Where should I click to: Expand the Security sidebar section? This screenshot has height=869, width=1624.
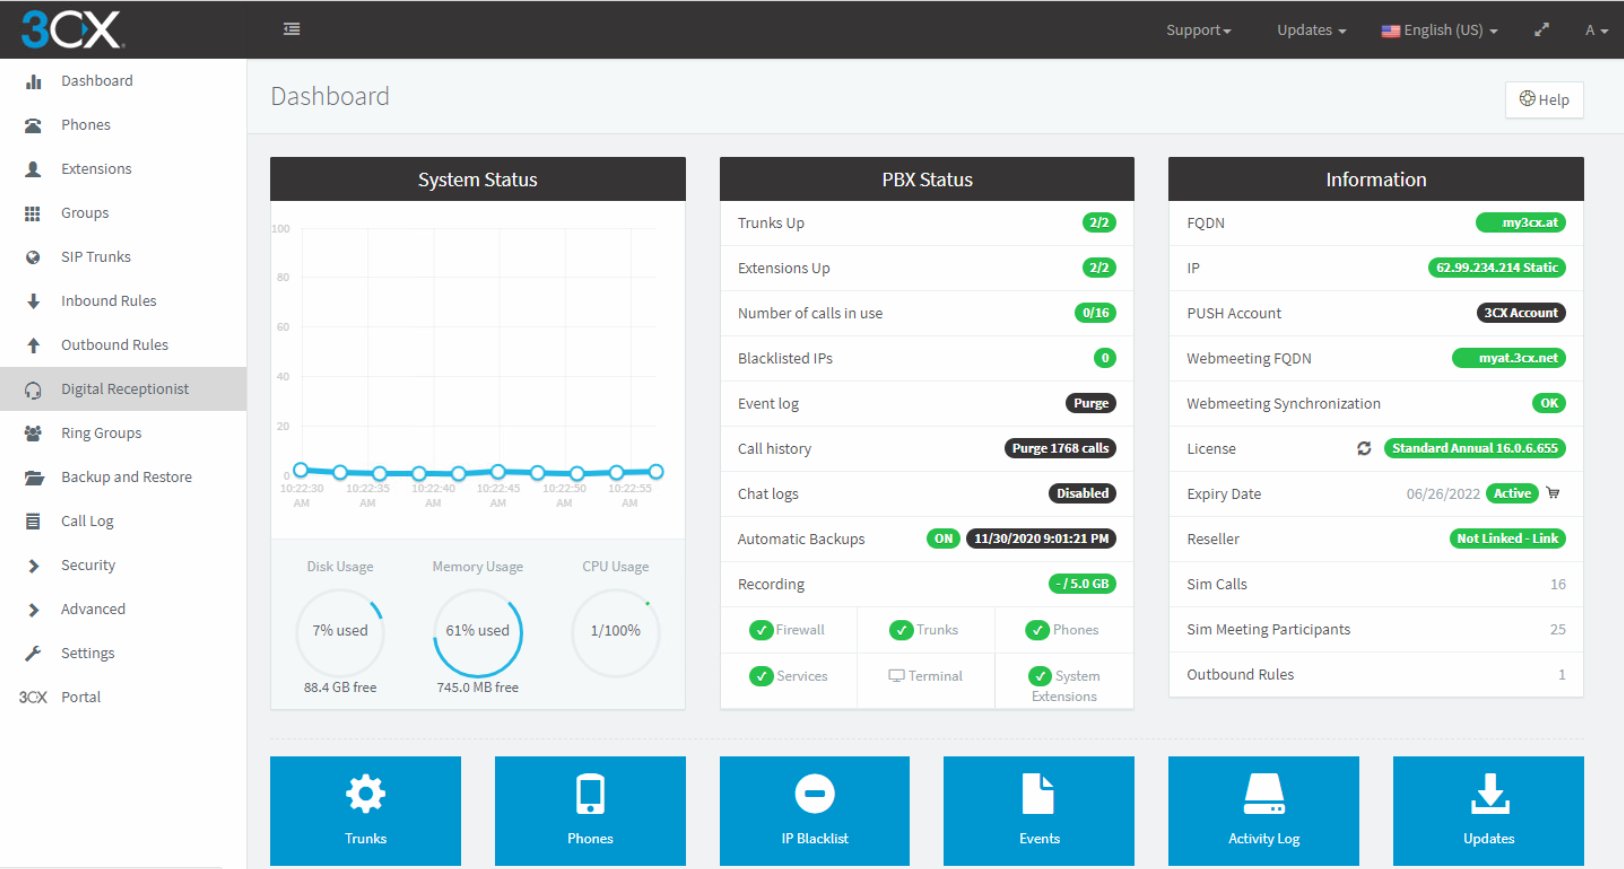pos(123,565)
